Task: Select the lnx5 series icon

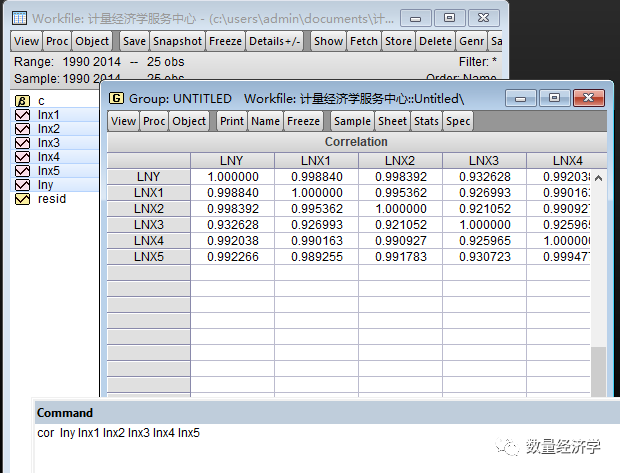Action: (22, 171)
